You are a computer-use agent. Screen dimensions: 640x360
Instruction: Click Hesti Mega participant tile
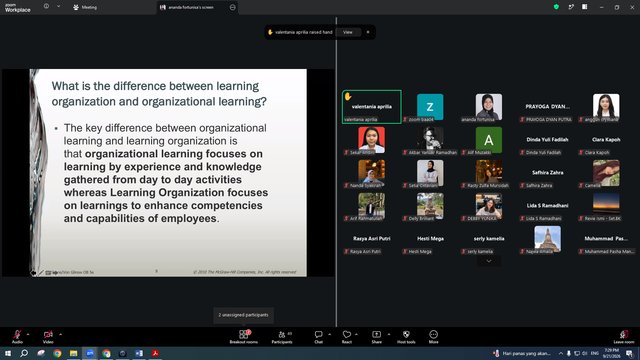pos(430,239)
